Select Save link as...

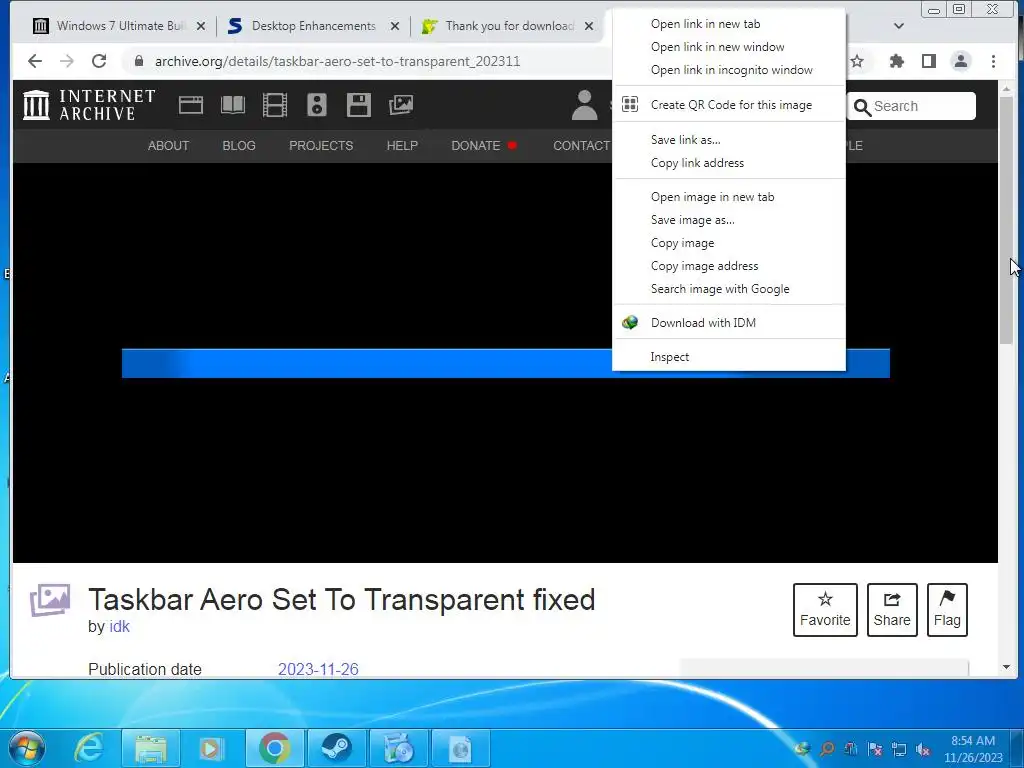pyautogui.click(x=728, y=140)
